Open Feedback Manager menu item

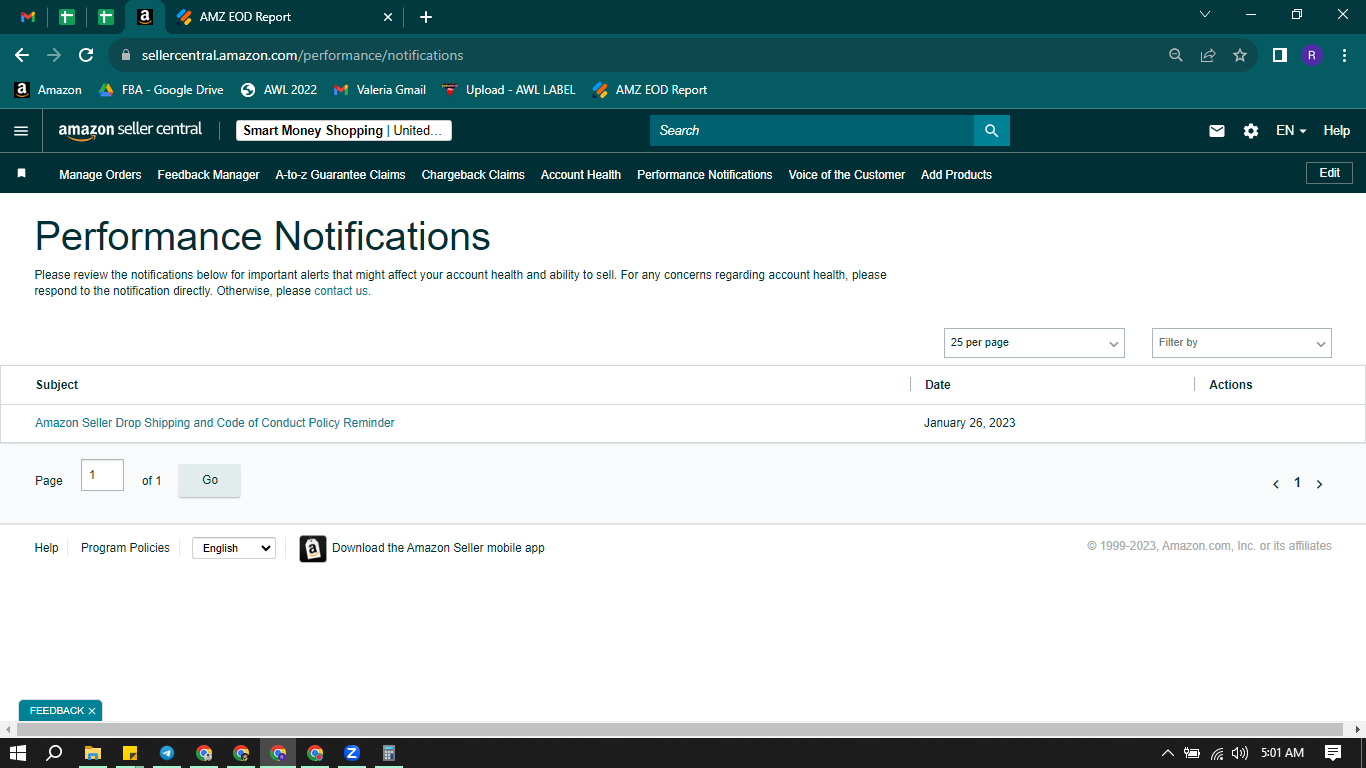tap(208, 175)
